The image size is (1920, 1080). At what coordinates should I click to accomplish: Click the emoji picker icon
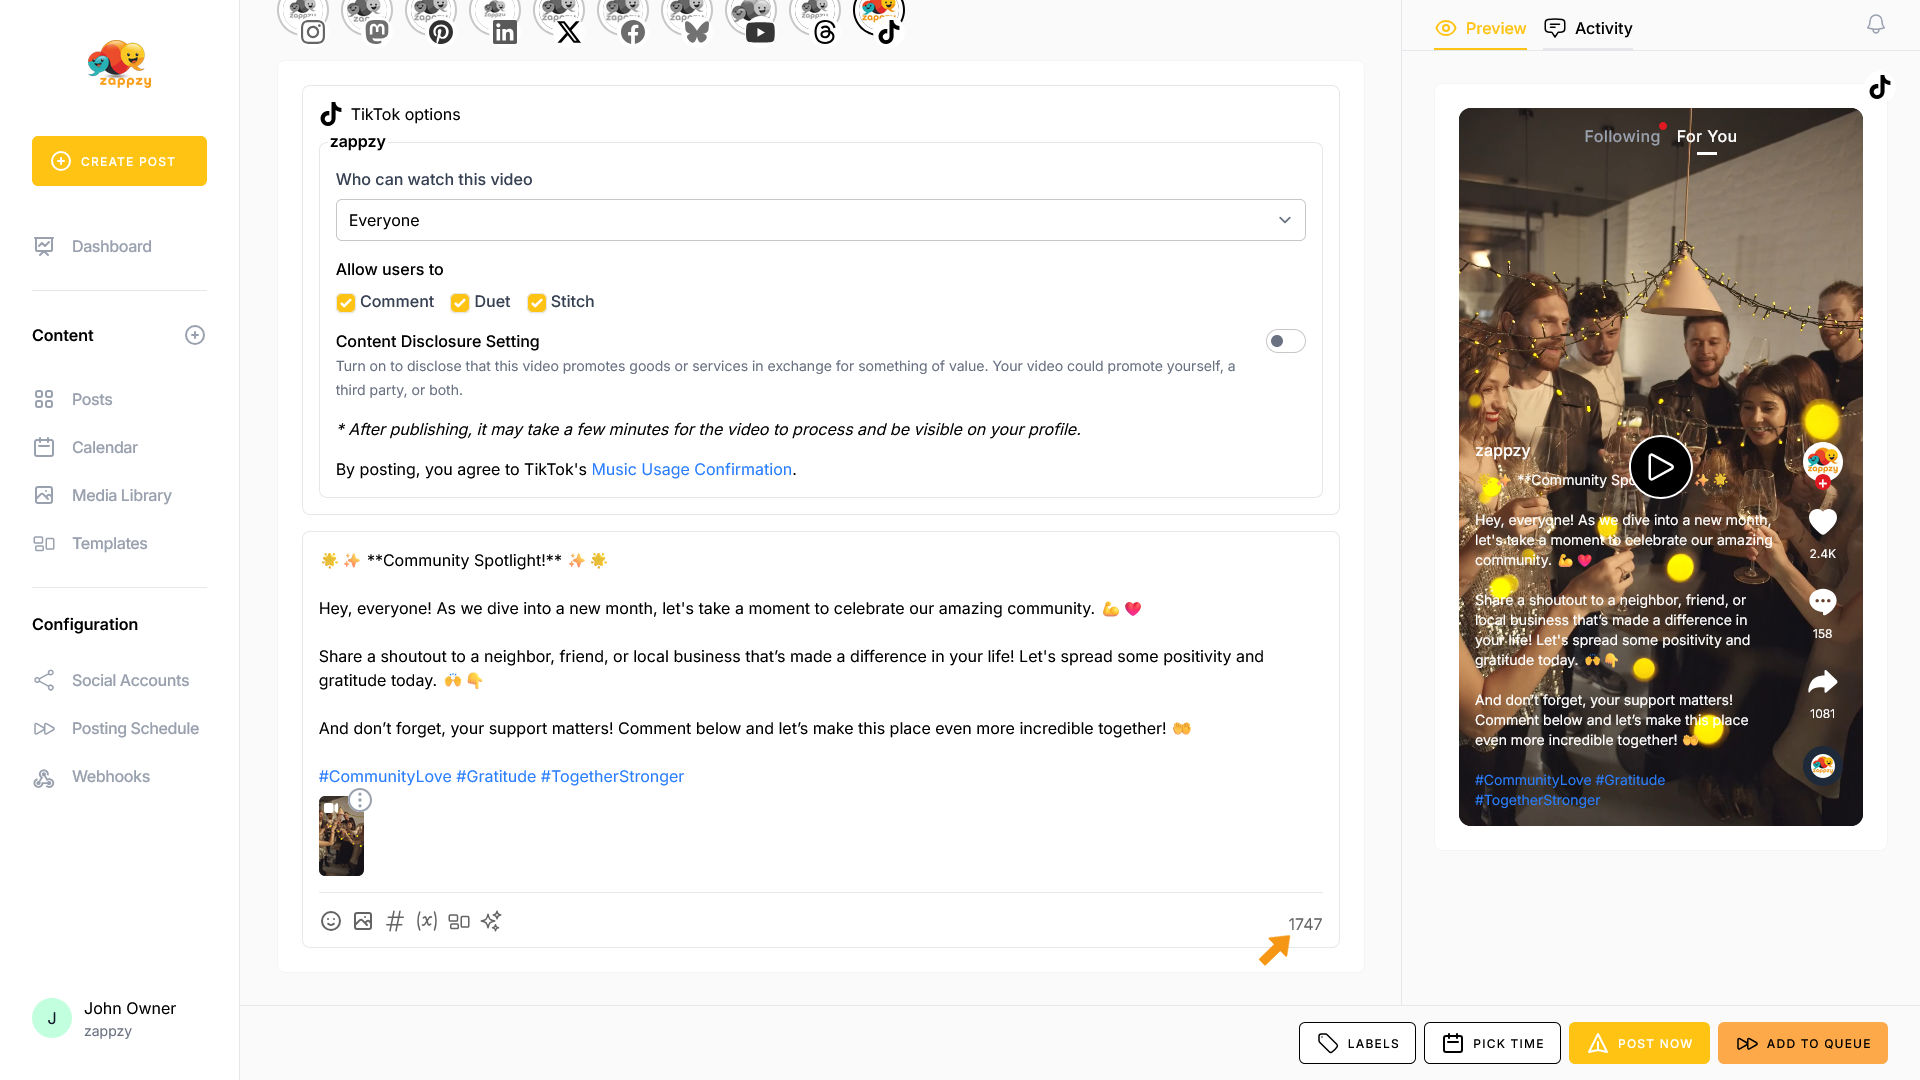pos(331,921)
